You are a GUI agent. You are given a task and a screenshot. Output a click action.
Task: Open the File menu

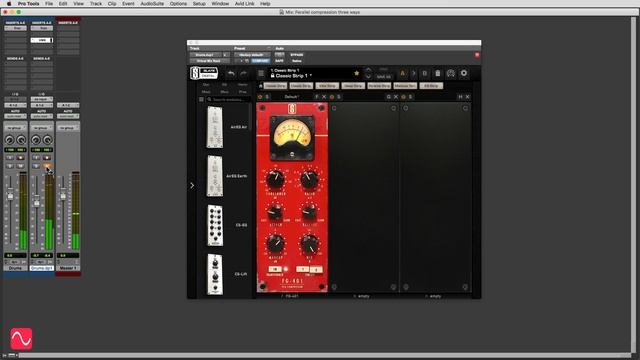point(49,4)
